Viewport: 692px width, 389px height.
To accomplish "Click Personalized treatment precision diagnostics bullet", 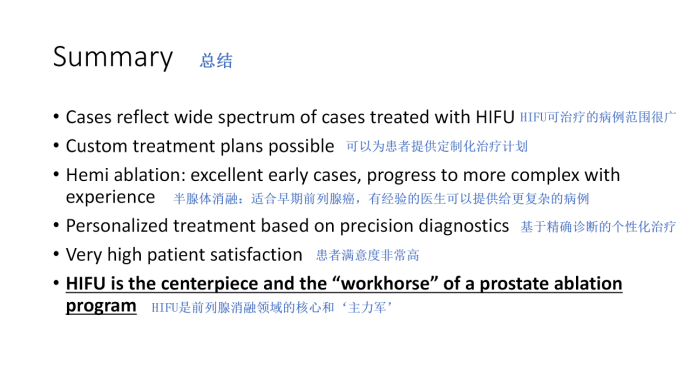I will [x=287, y=226].
